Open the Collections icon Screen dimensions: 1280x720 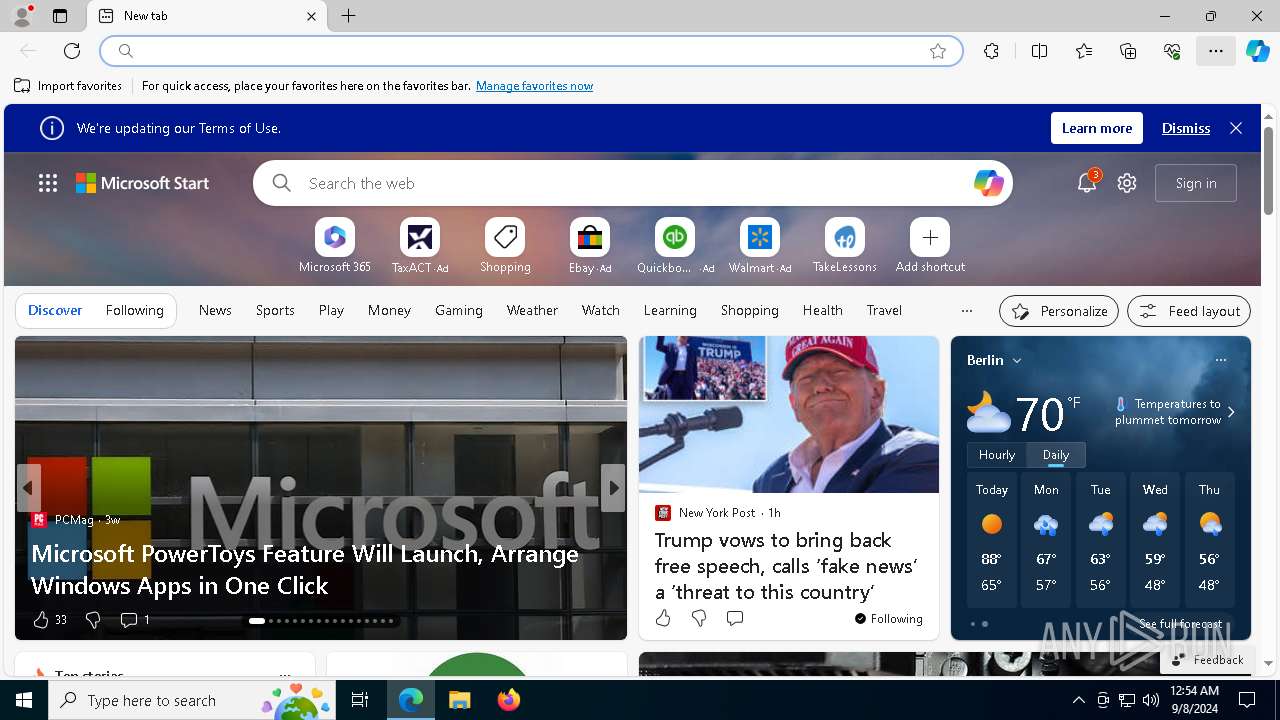coord(1128,51)
